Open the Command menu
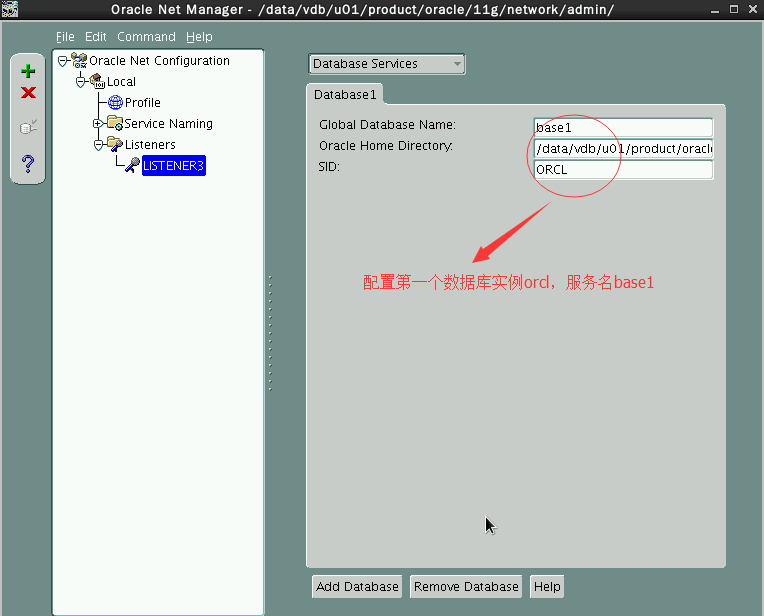Screen dimensions: 764x616 point(146,37)
